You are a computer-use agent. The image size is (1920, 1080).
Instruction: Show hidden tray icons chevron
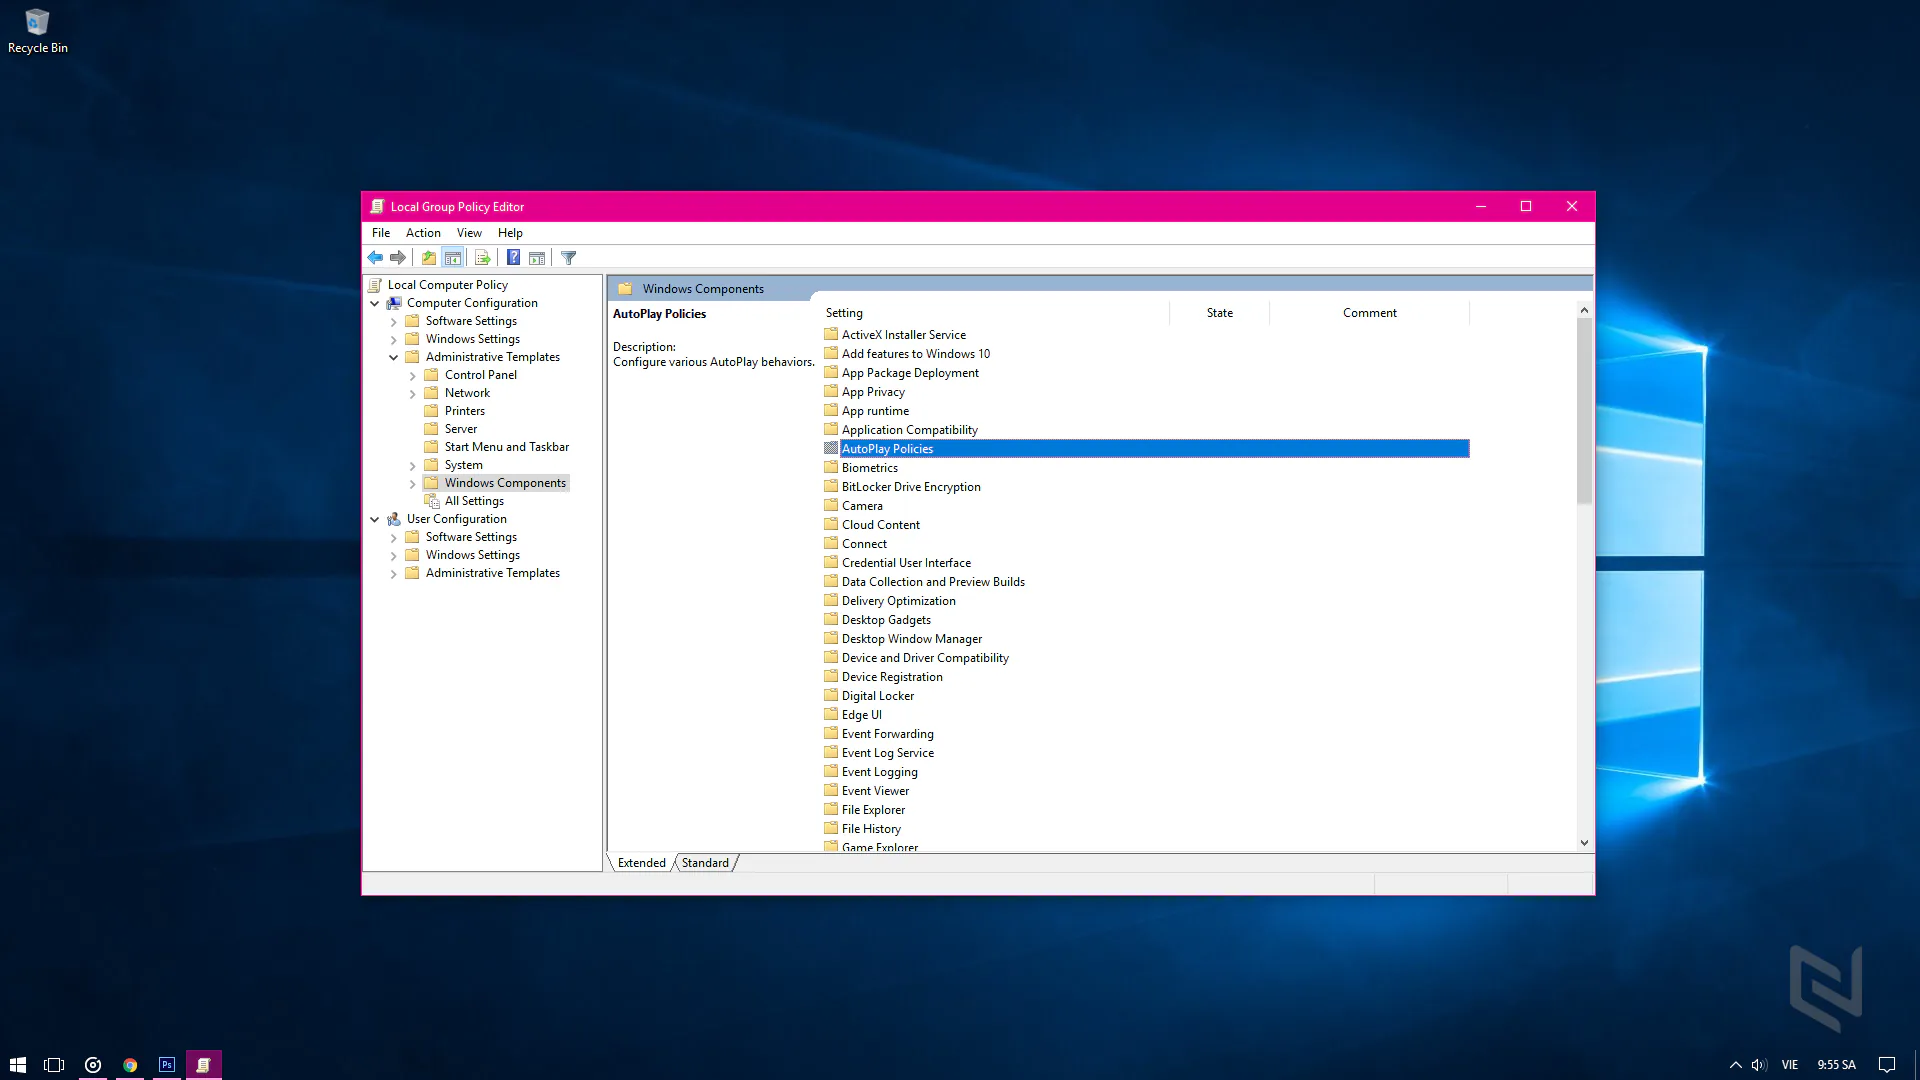(1736, 1065)
